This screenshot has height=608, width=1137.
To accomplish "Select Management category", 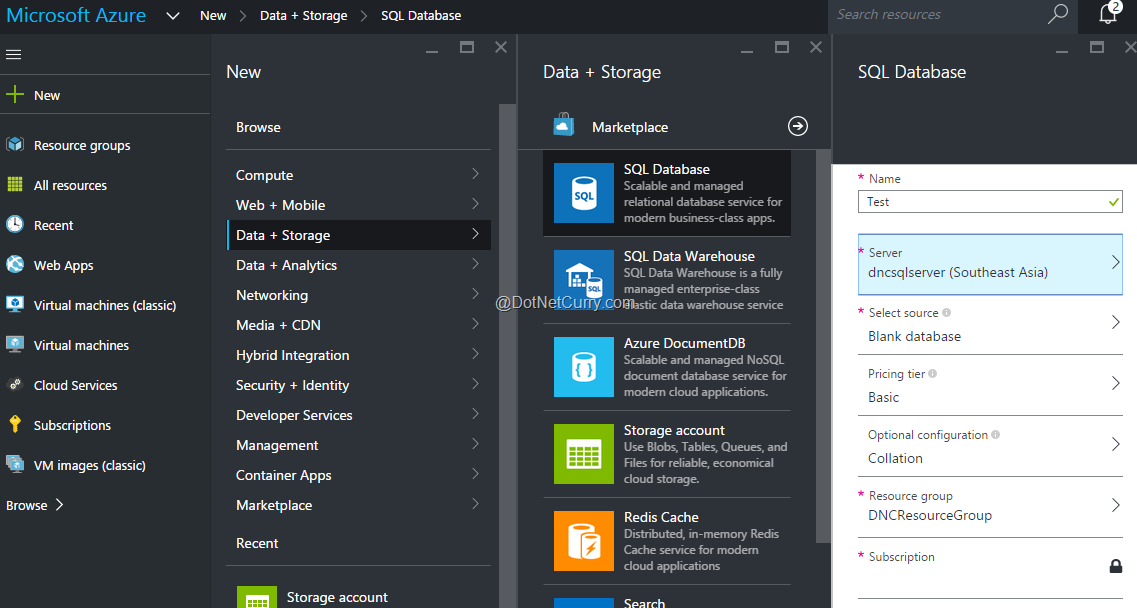I will tap(359, 445).
